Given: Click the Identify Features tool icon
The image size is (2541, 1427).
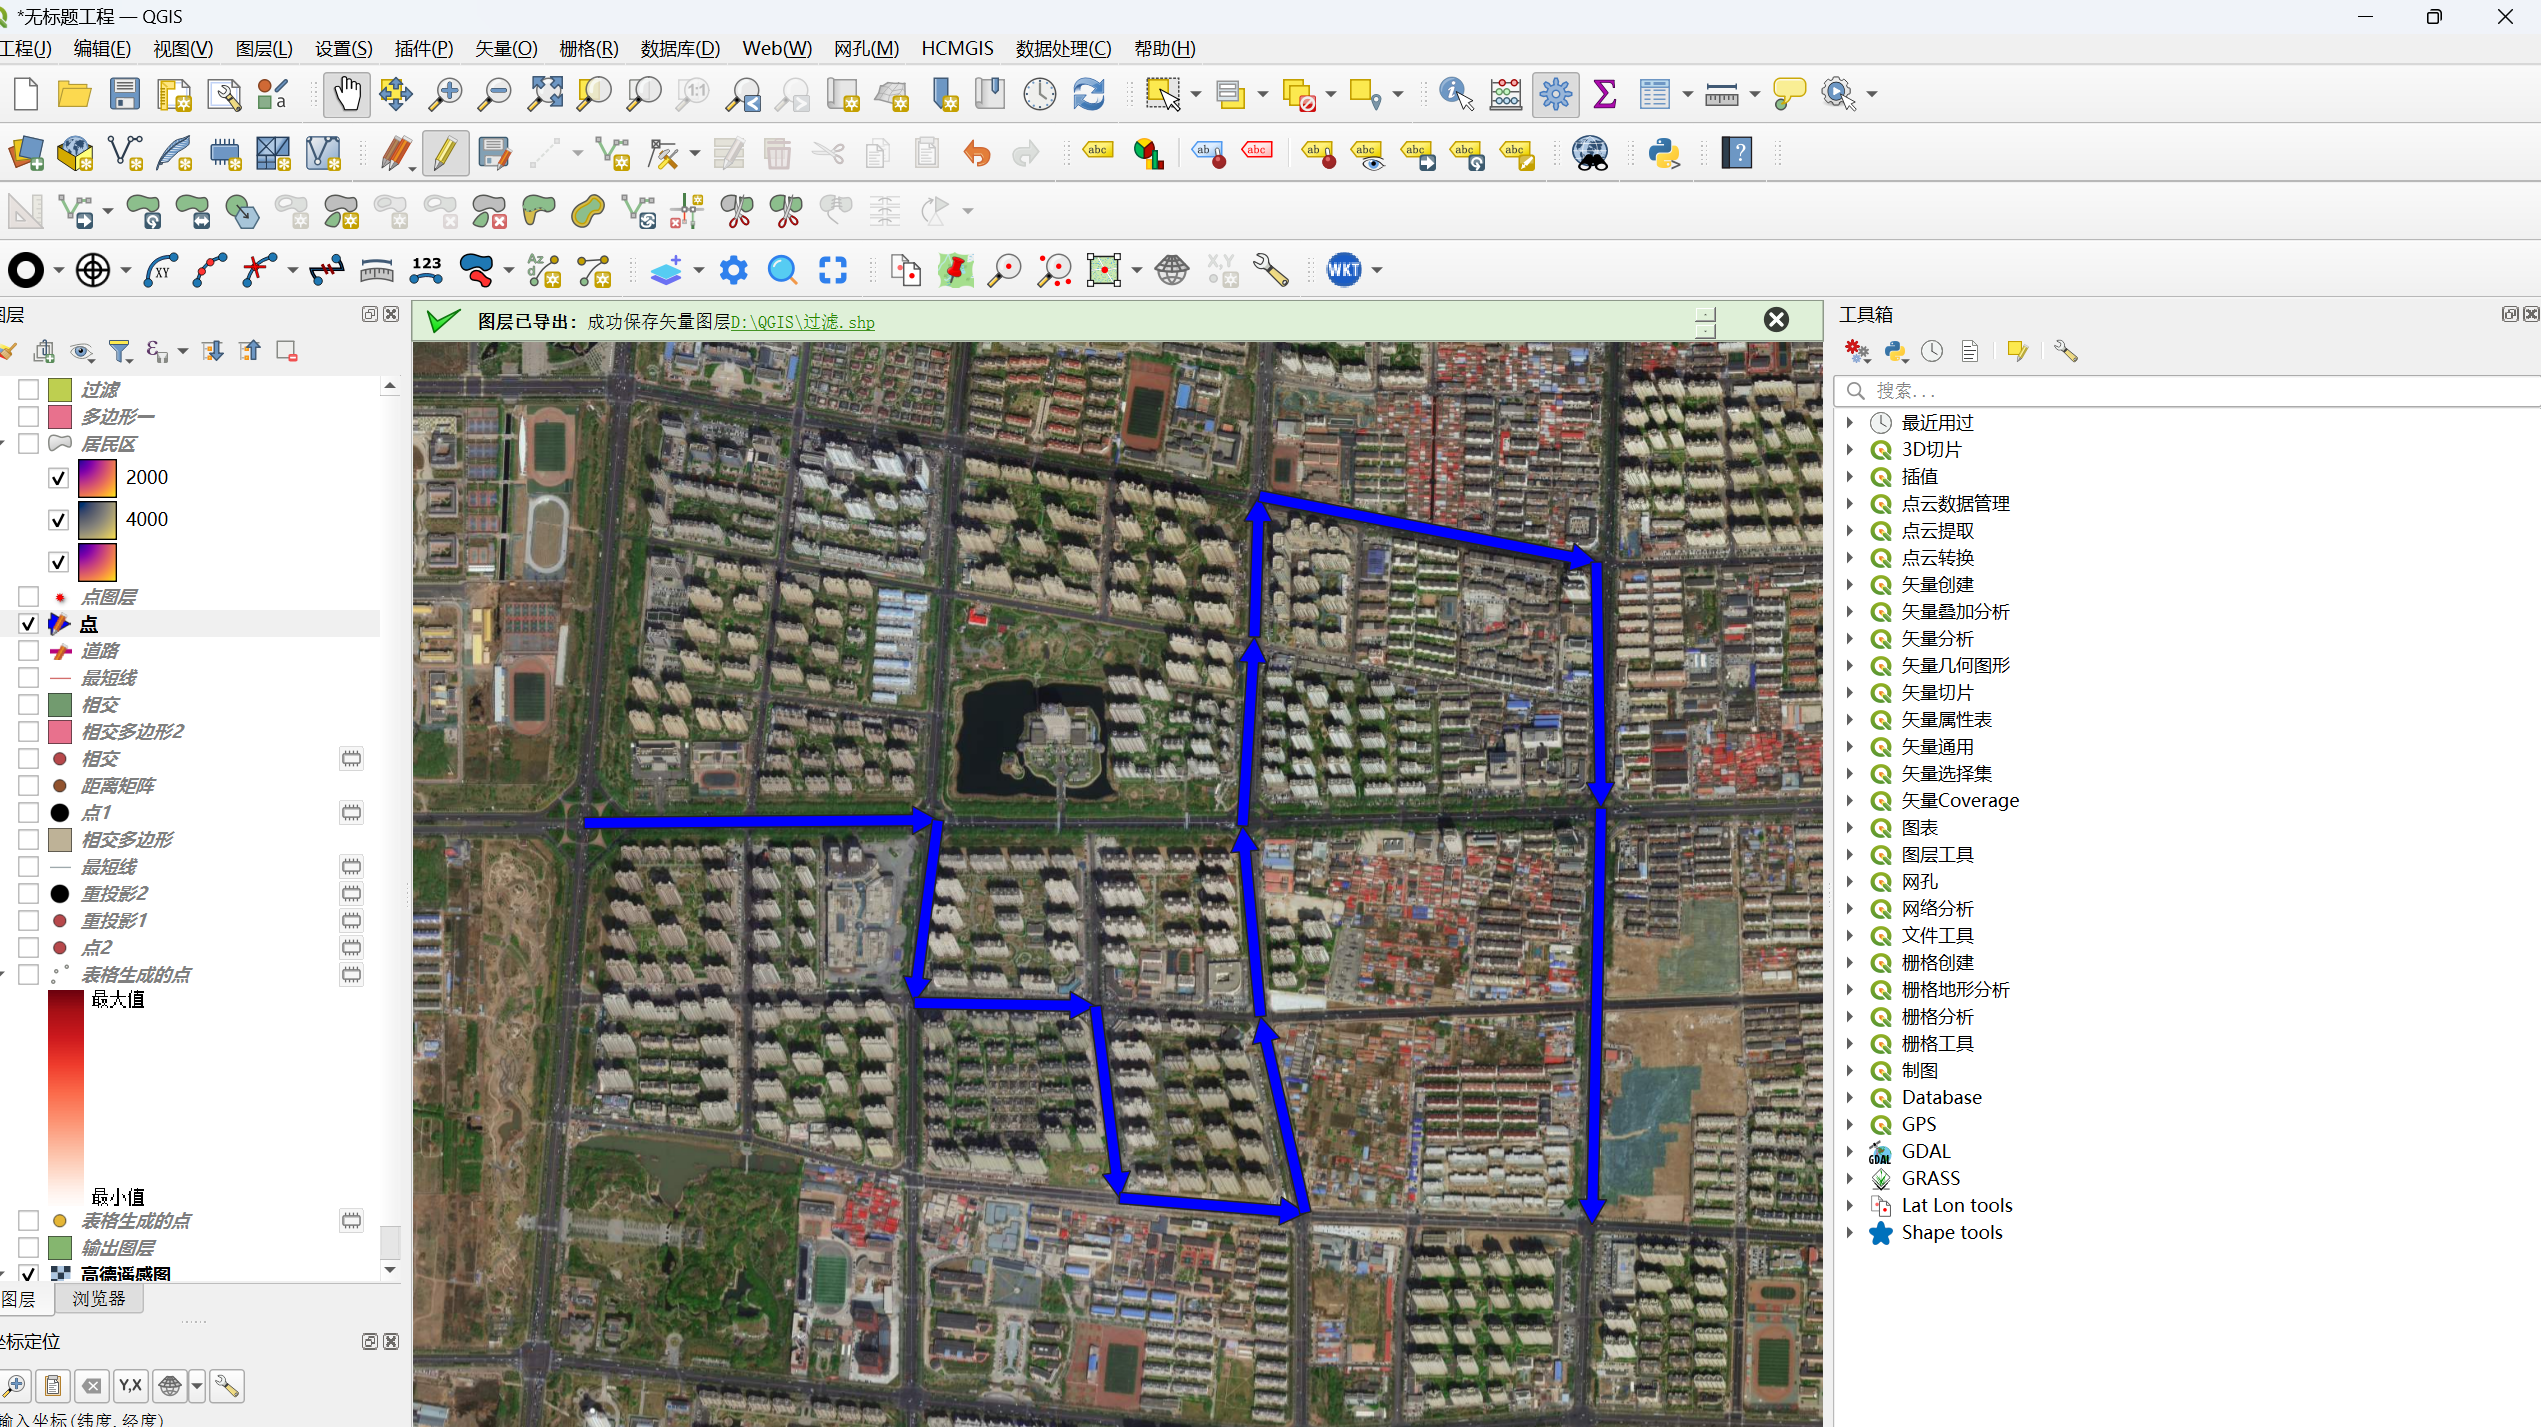Looking at the screenshot, I should (x=1455, y=95).
